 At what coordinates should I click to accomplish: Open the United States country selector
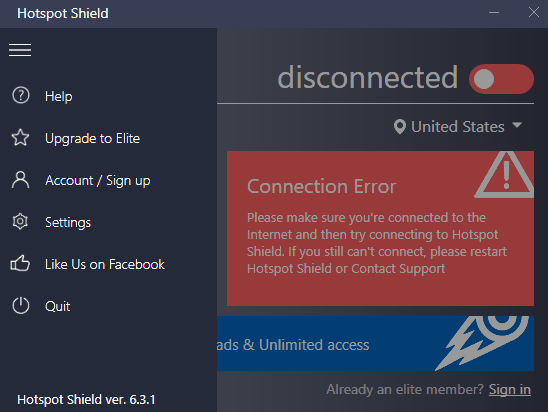[458, 127]
